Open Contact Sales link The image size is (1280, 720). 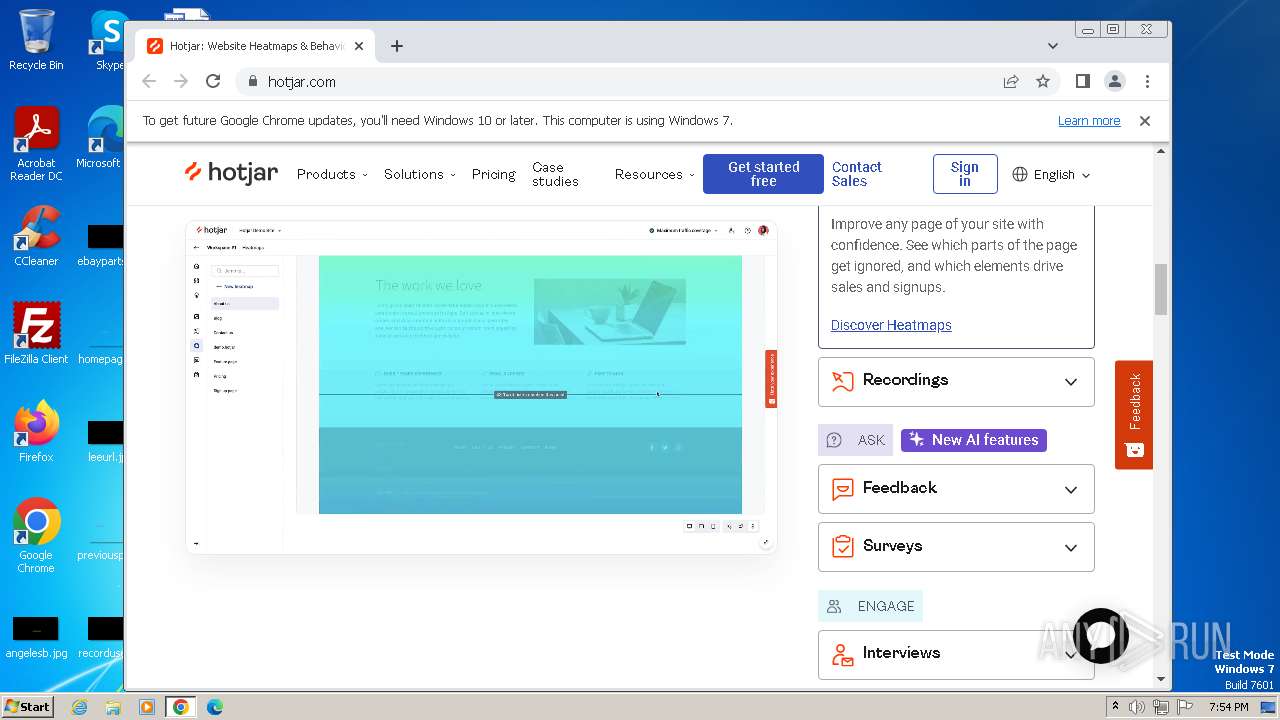click(857, 174)
